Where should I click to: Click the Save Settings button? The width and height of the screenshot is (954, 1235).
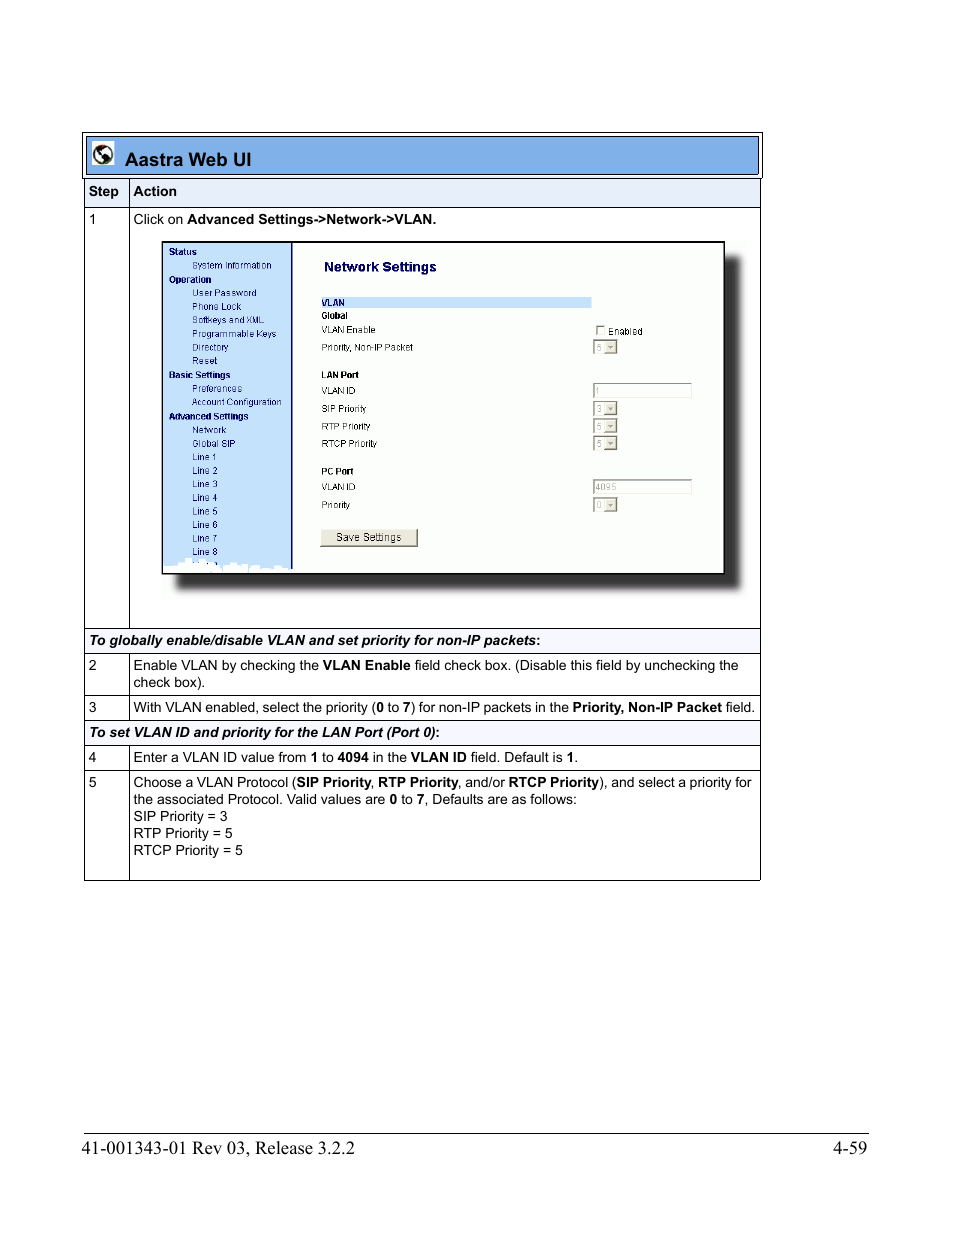pos(369,538)
